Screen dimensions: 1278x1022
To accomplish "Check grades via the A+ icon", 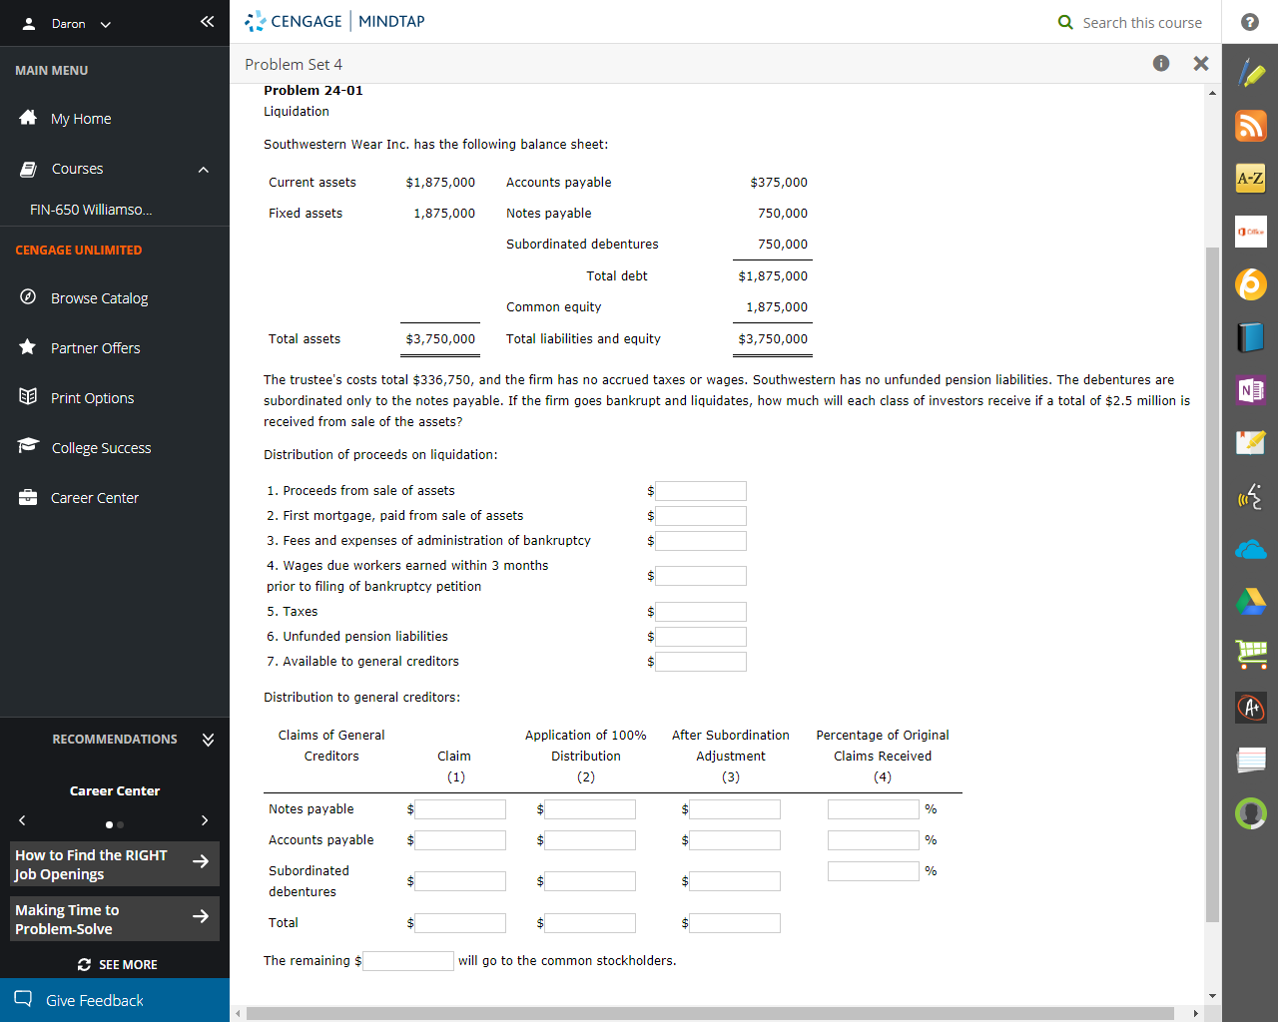I will [x=1250, y=707].
